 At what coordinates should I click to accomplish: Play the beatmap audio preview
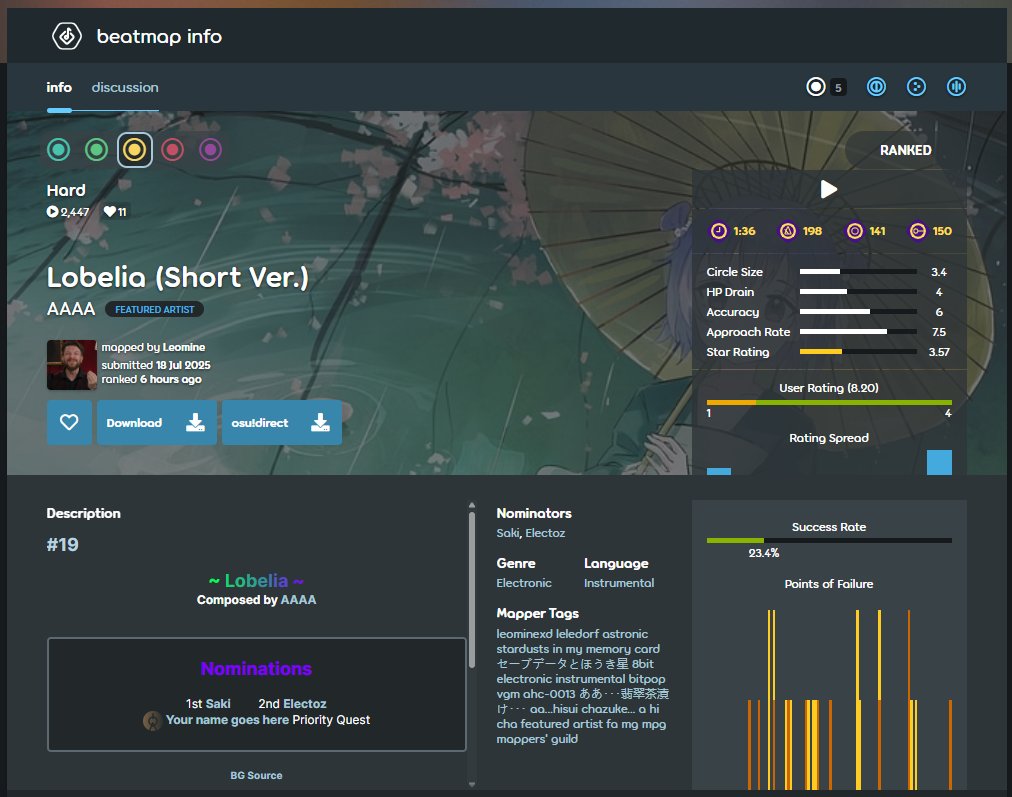[829, 189]
